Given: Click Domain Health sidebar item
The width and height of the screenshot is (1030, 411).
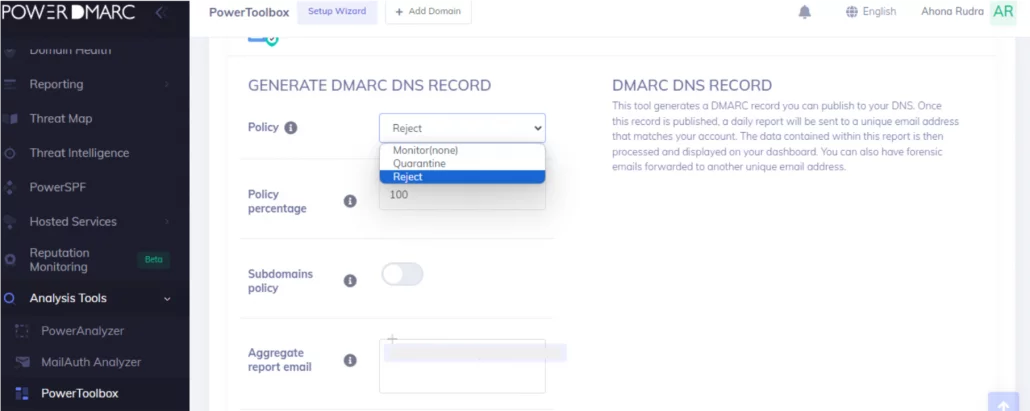Looking at the screenshot, I should pyautogui.click(x=70, y=50).
